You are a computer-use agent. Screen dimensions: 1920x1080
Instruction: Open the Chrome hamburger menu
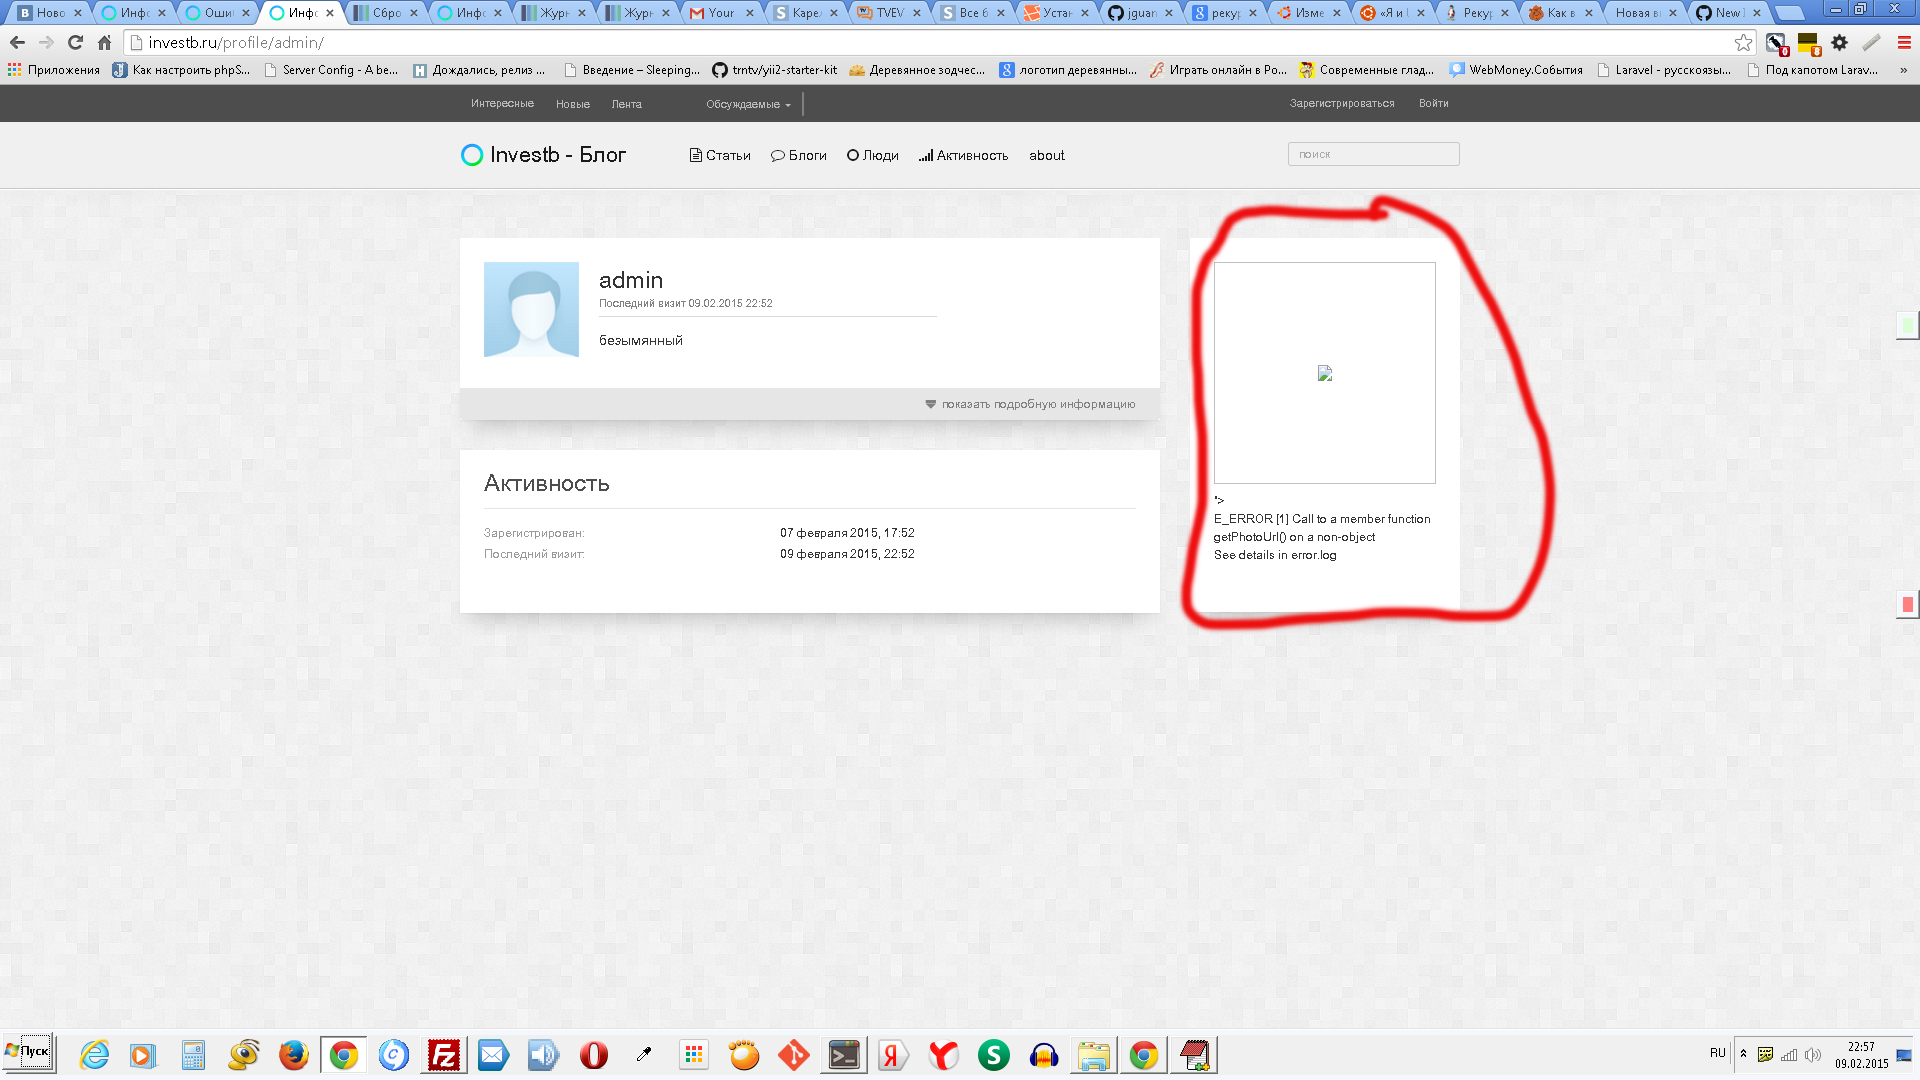pyautogui.click(x=1904, y=43)
